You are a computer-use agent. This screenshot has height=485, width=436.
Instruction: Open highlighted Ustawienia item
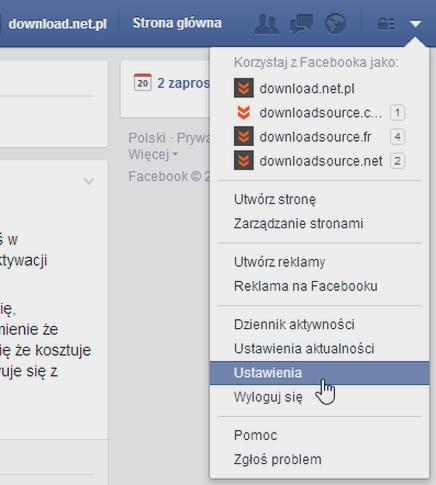click(319, 373)
